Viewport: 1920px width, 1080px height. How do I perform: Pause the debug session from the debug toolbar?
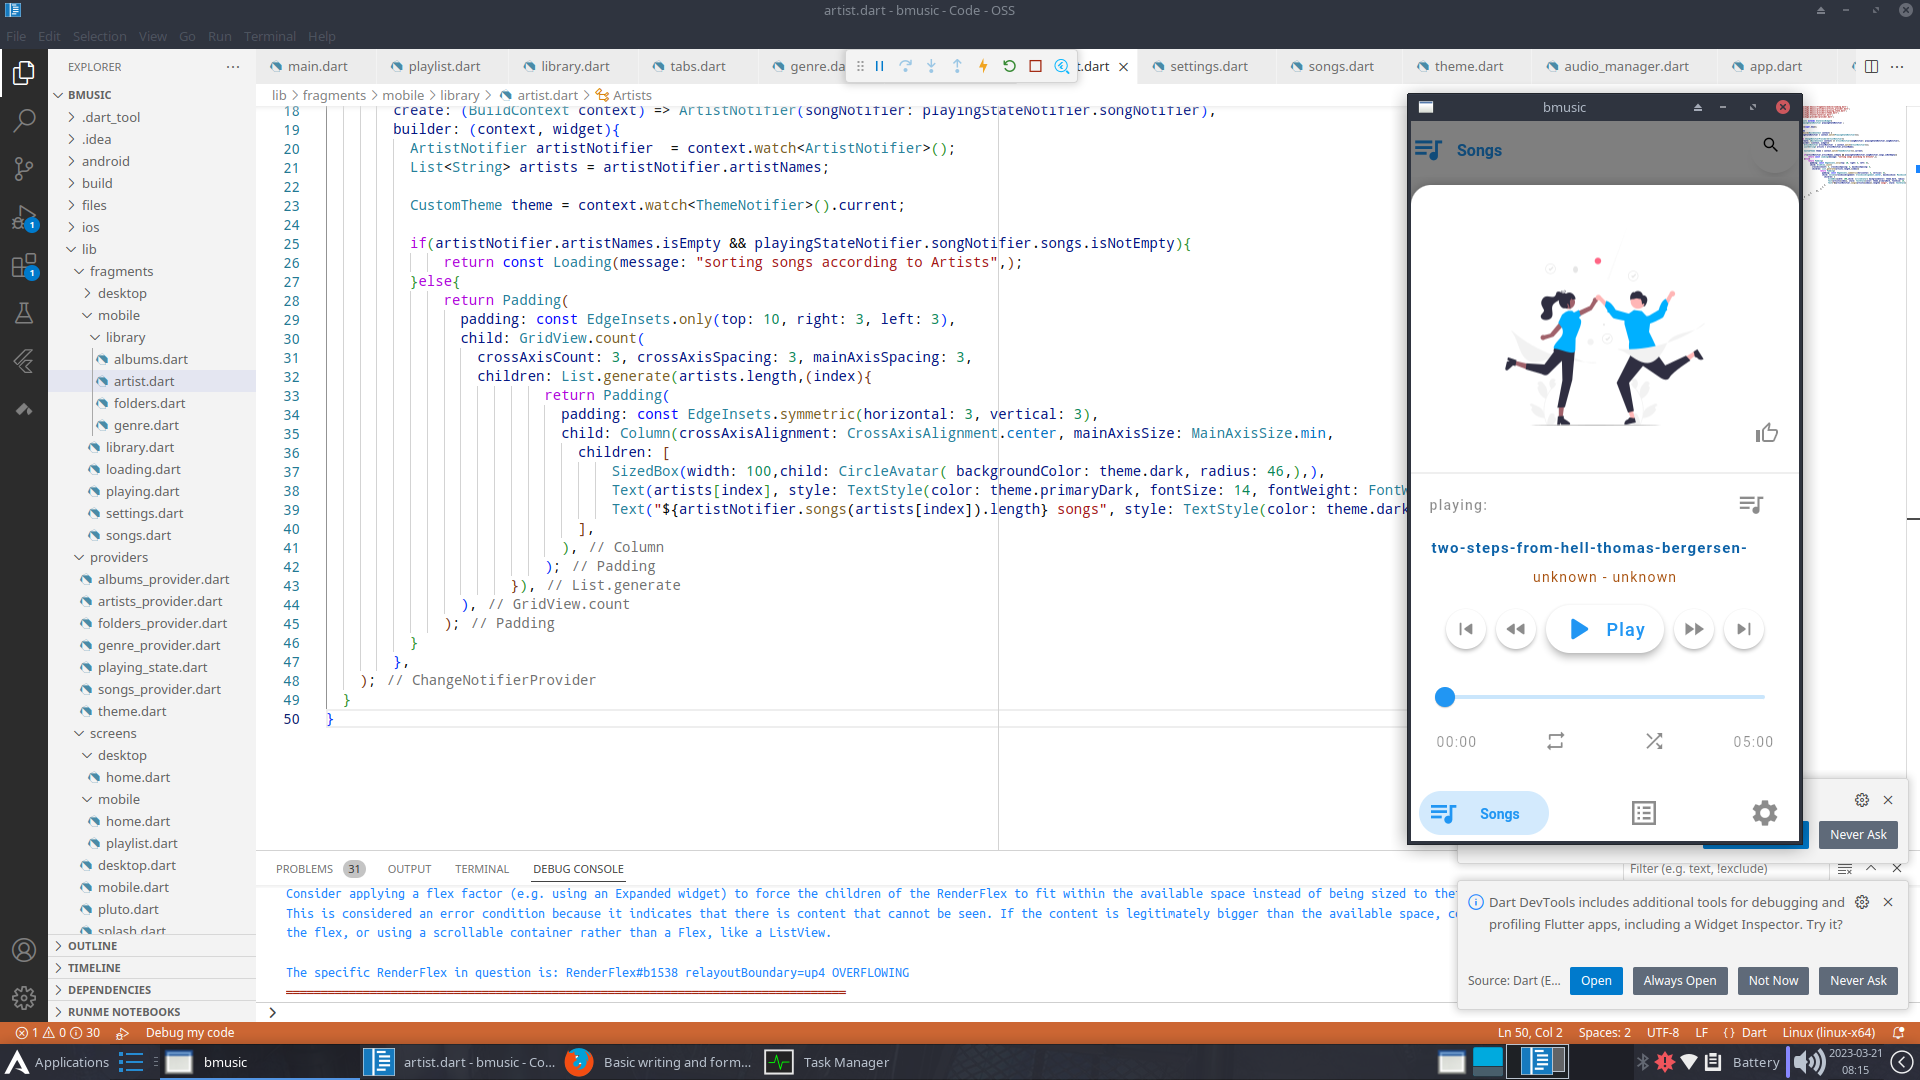pos(880,66)
